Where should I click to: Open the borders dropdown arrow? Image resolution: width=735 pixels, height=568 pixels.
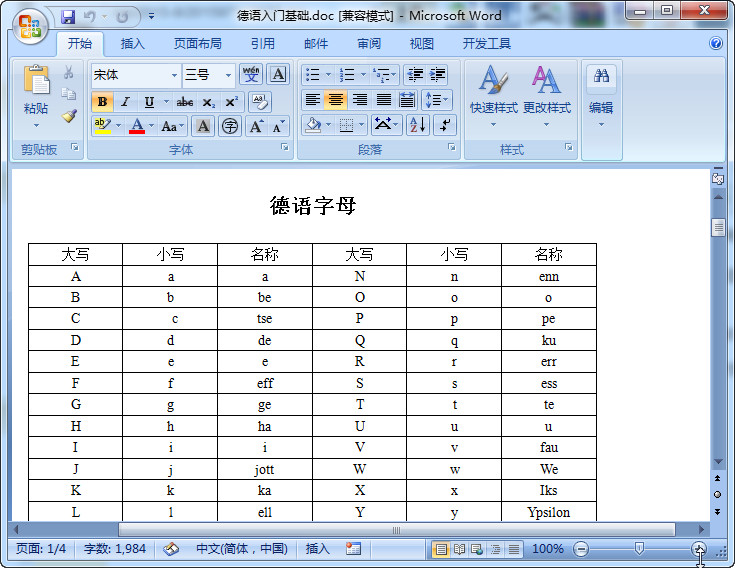click(361, 125)
